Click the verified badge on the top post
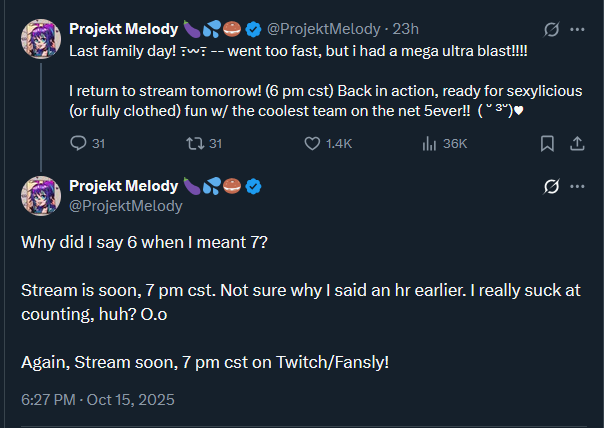This screenshot has height=428, width=604. point(254,29)
